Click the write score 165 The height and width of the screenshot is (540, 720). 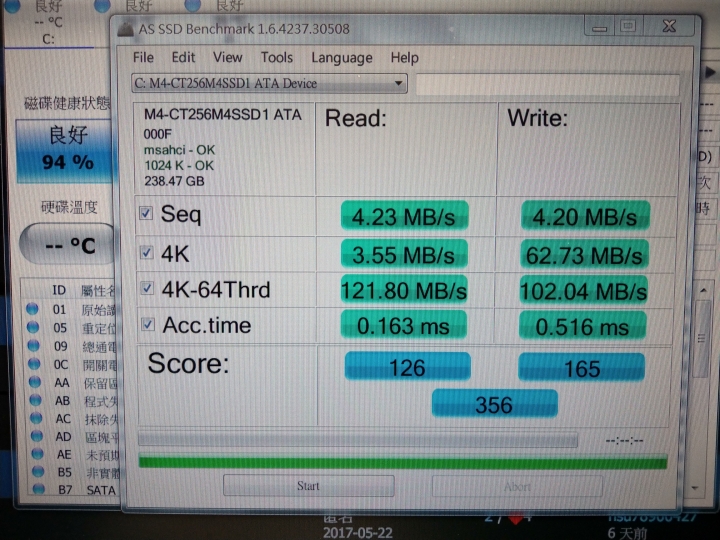coord(581,367)
